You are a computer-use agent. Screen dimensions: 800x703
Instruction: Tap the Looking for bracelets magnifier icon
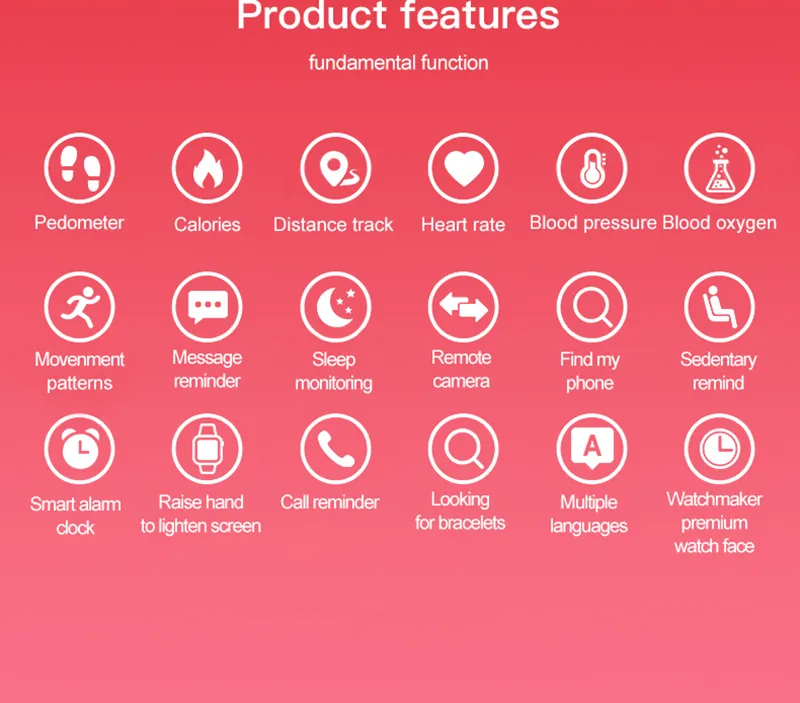[463, 449]
